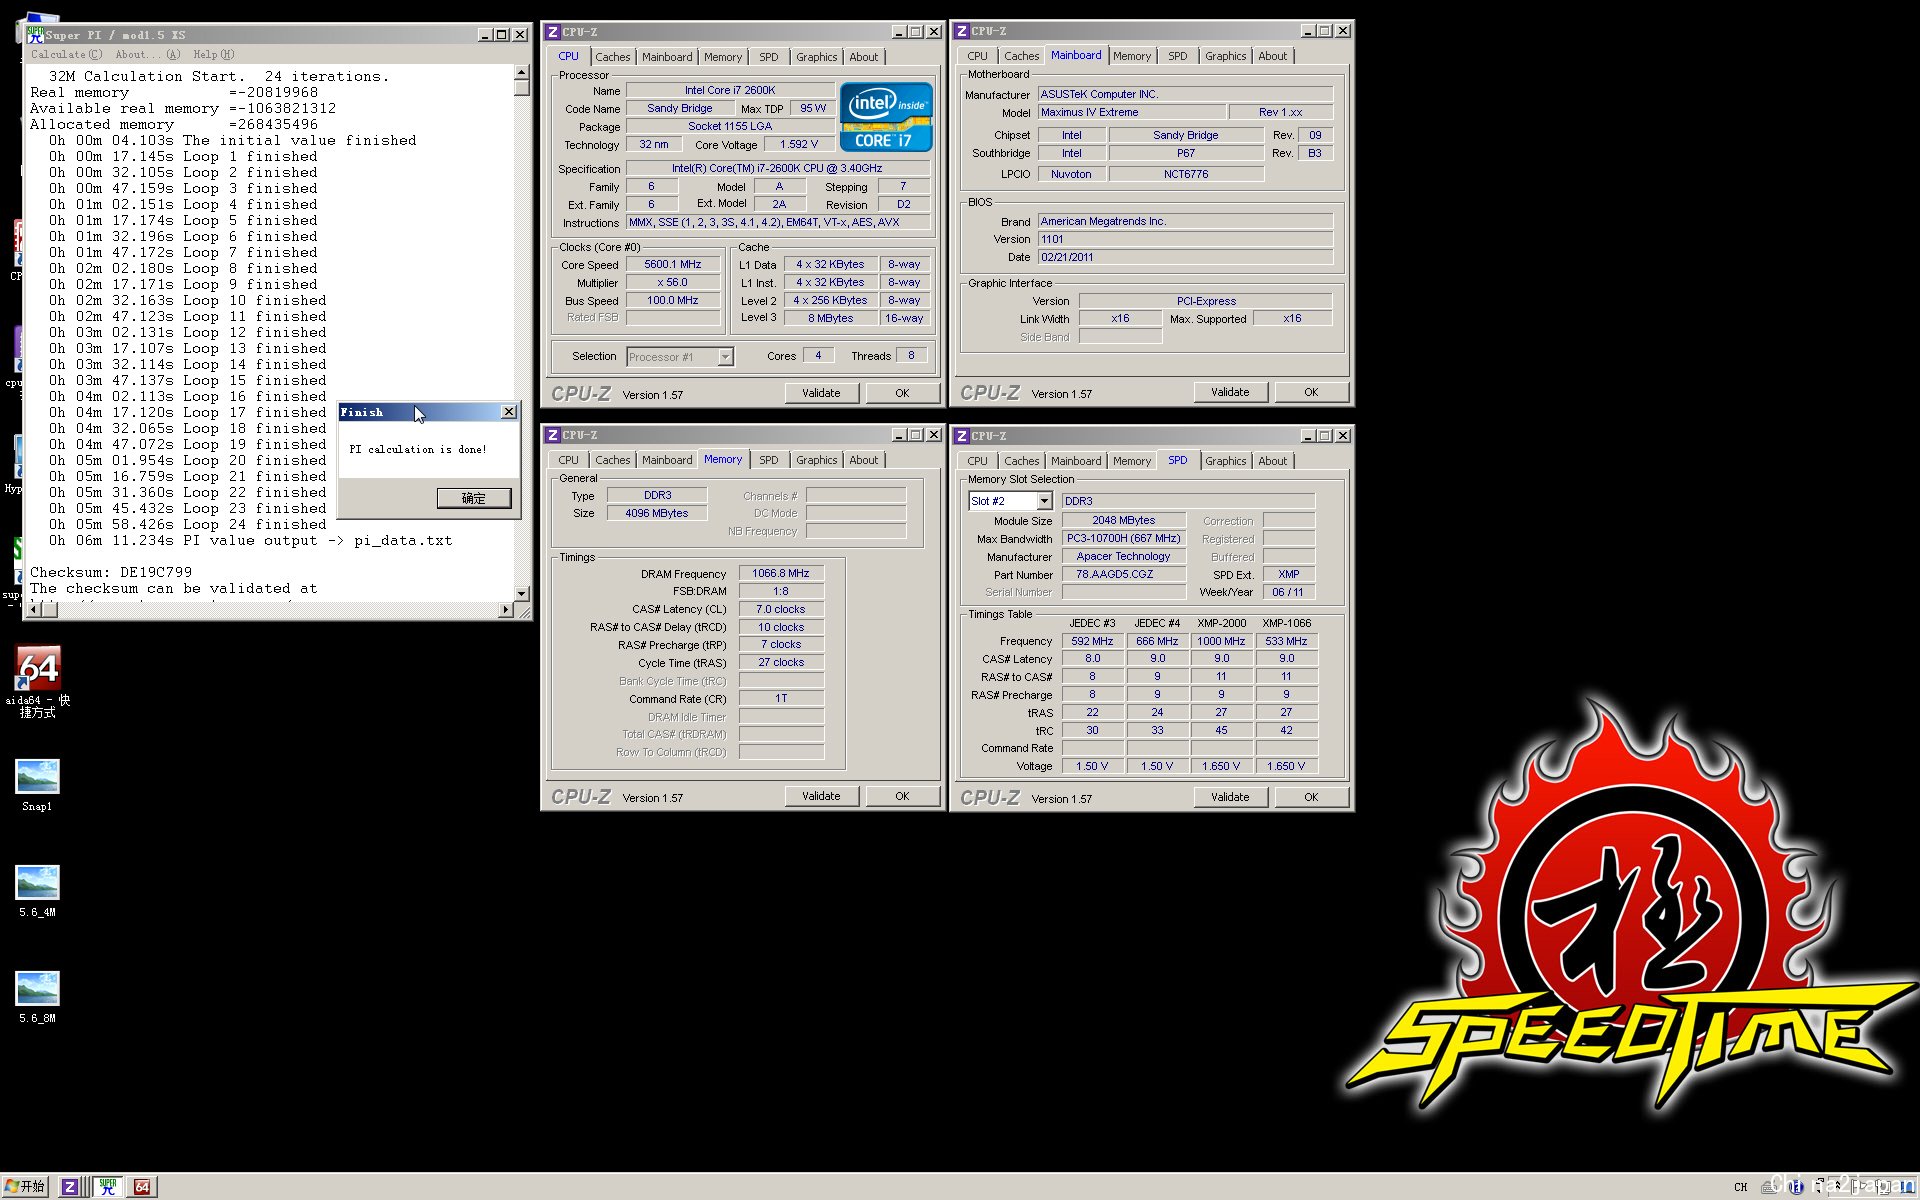The width and height of the screenshot is (1920, 1200).
Task: Click the Z icon of the SPD CPU-Z window
Action: coord(961,436)
